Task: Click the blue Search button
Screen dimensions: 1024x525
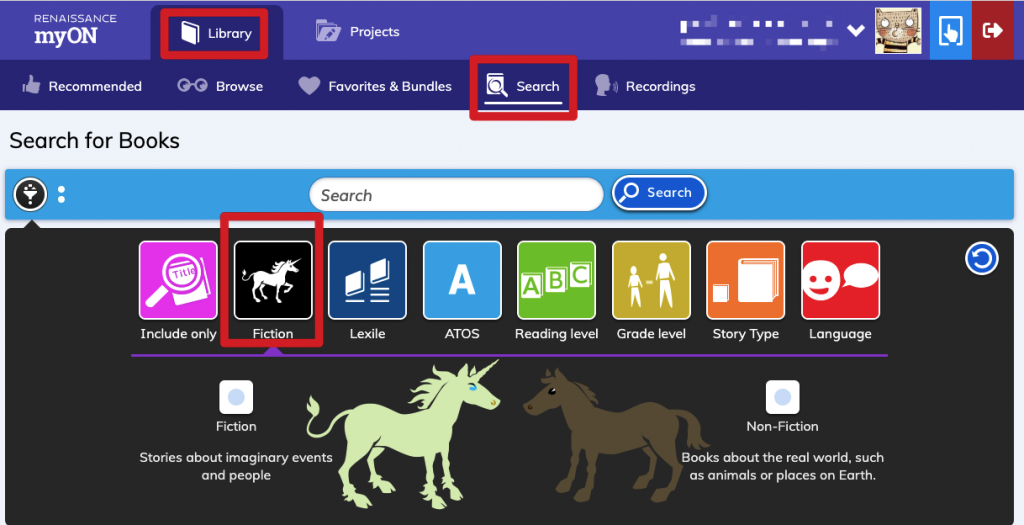Action: [659, 193]
